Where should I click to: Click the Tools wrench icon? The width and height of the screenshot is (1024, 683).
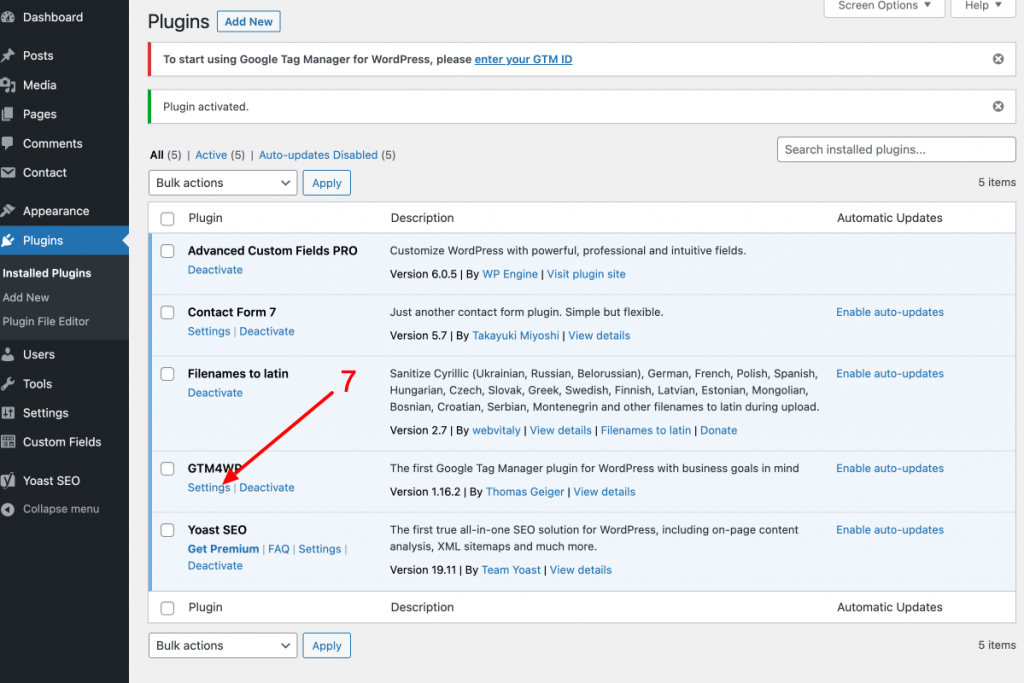point(8,384)
